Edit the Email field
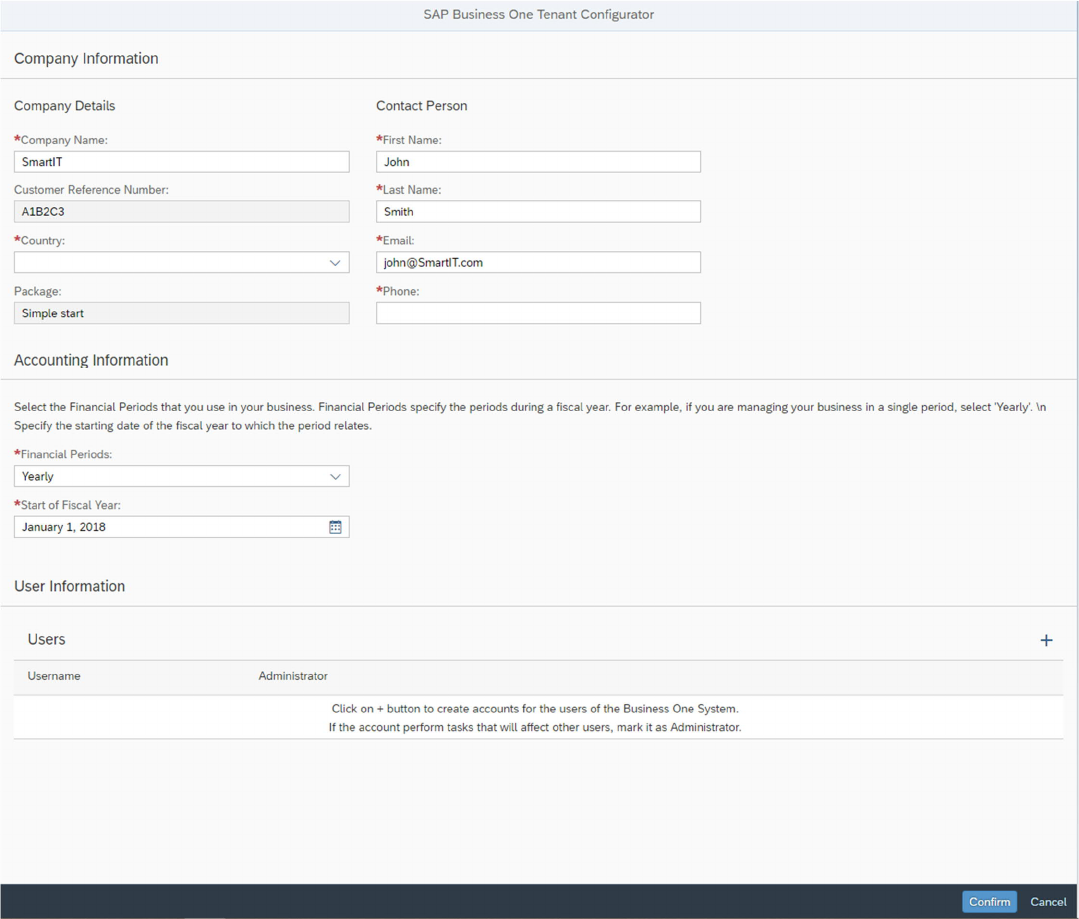This screenshot has width=1079, height=919. 538,262
